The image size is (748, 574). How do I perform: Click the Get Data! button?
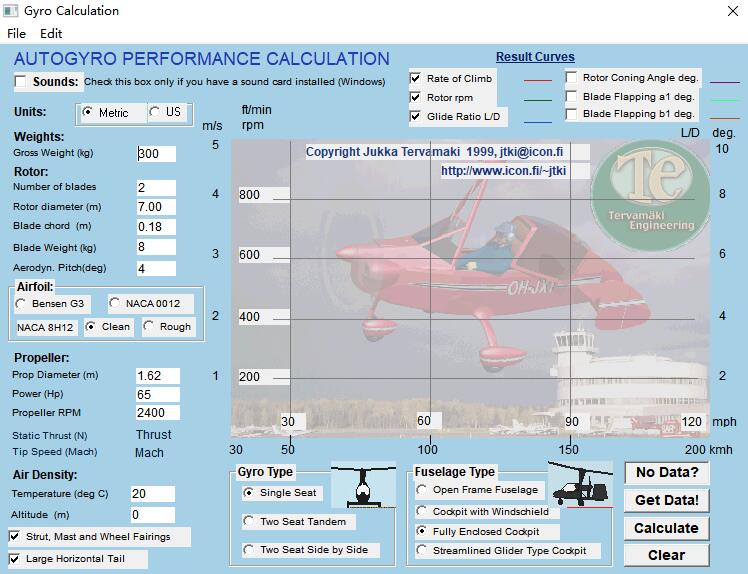666,500
